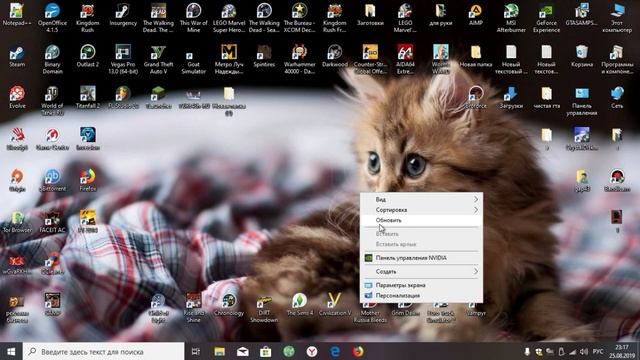Select The Sims 4 desktop icon

coord(300,304)
